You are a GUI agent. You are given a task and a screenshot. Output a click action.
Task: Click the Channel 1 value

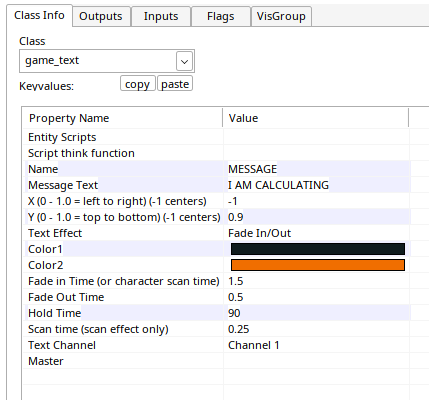[254, 345]
